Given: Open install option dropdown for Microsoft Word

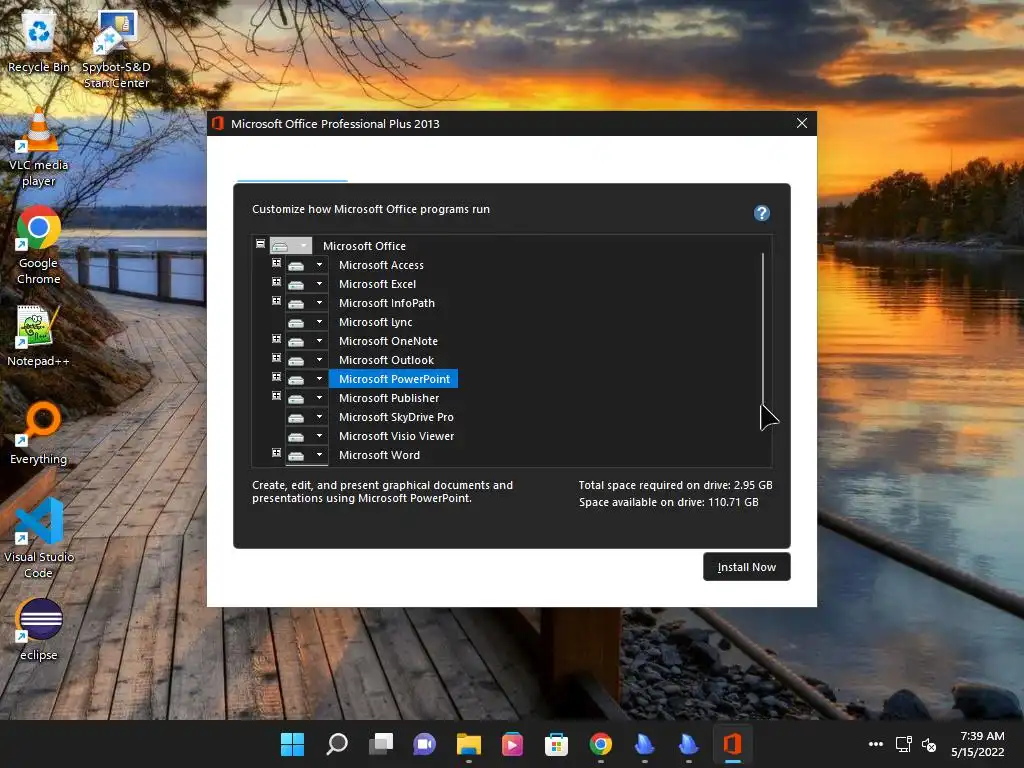Looking at the screenshot, I should click(x=307, y=455).
